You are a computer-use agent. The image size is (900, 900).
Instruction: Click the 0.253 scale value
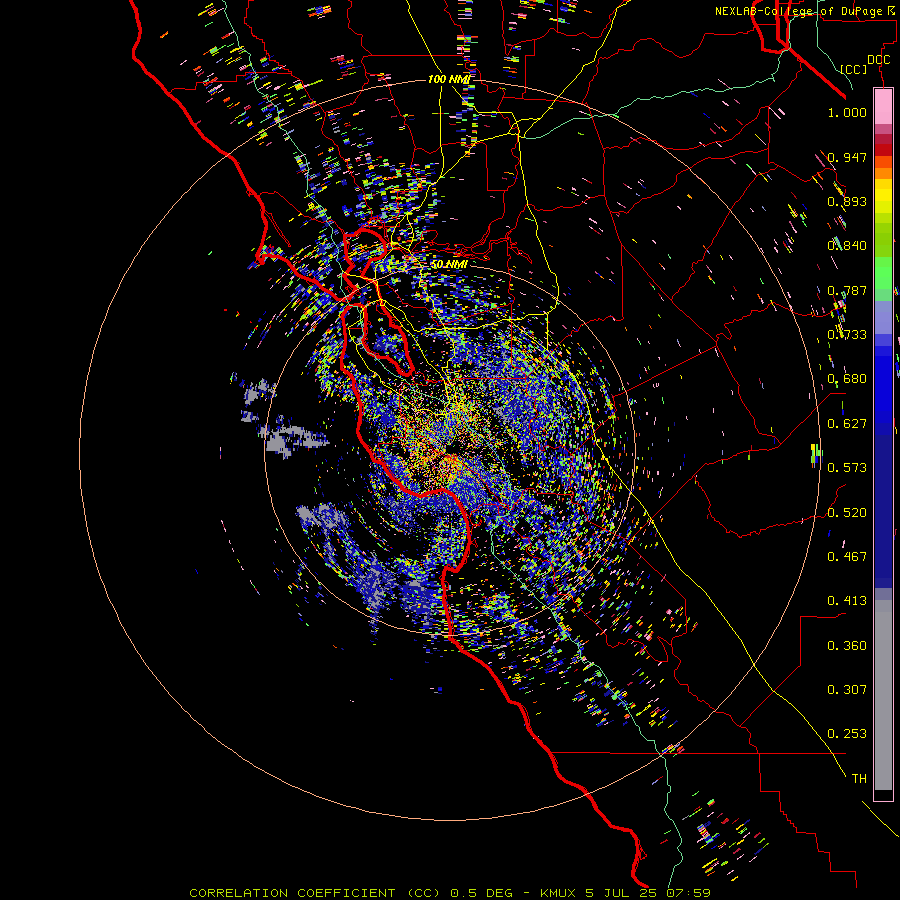[x=847, y=734]
